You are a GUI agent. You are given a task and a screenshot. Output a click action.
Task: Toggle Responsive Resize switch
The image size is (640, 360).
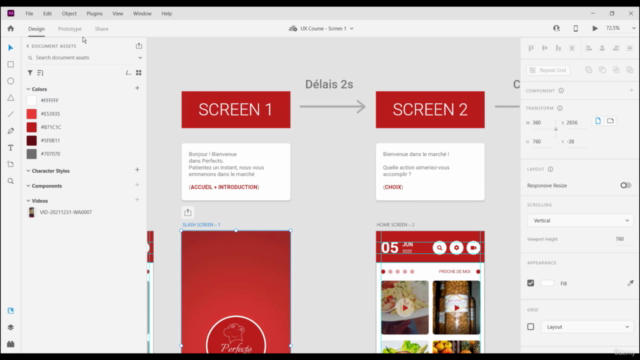tap(625, 185)
